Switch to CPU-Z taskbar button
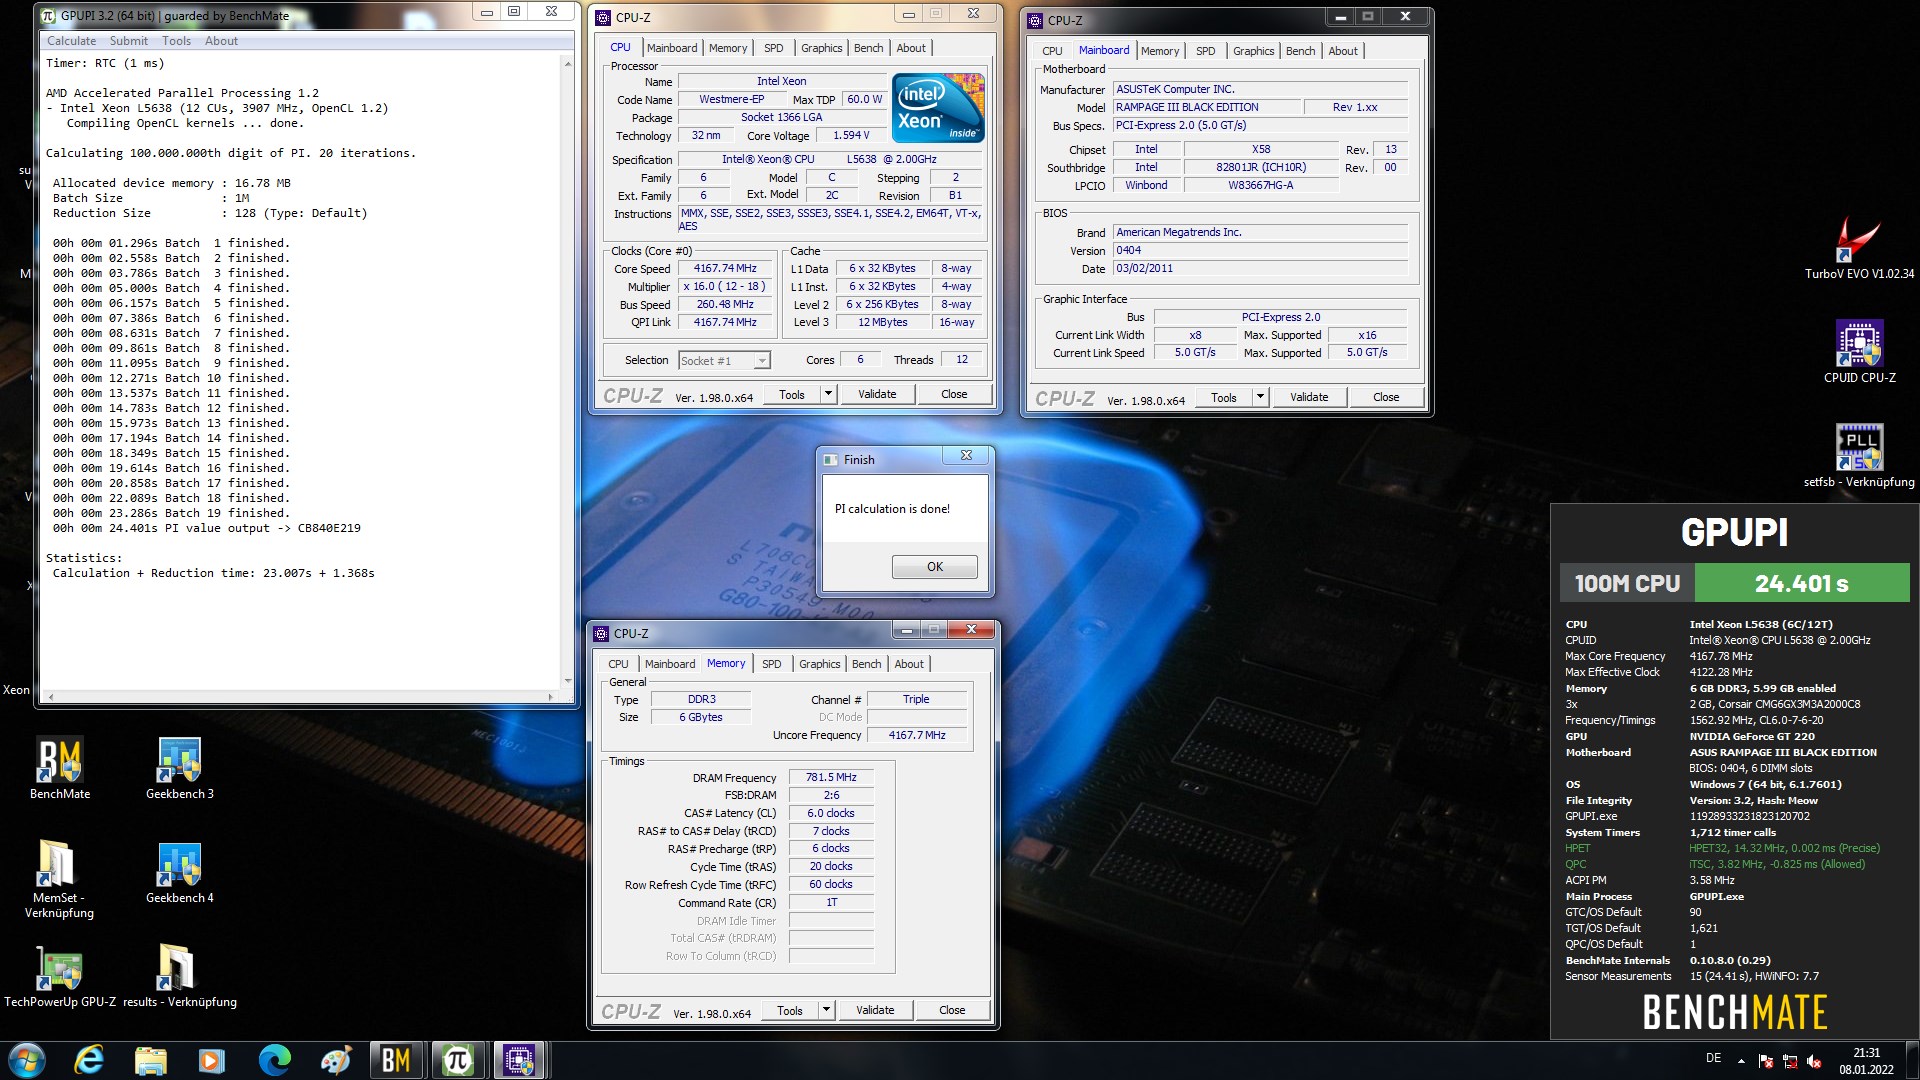The width and height of the screenshot is (1920, 1080). (519, 1060)
